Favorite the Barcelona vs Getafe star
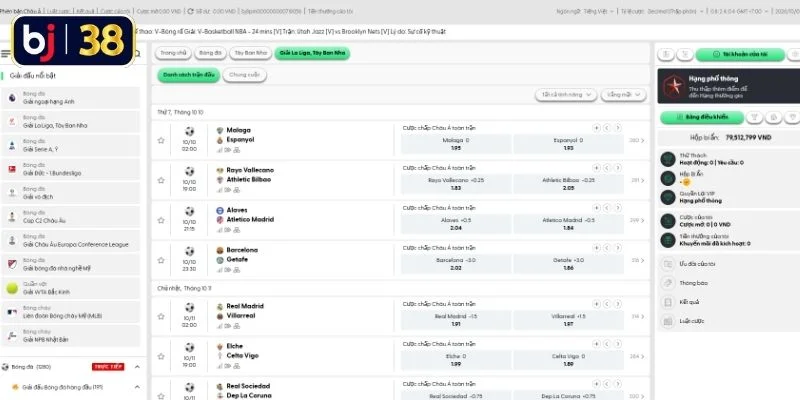This screenshot has width=800, height=400. click(161, 260)
